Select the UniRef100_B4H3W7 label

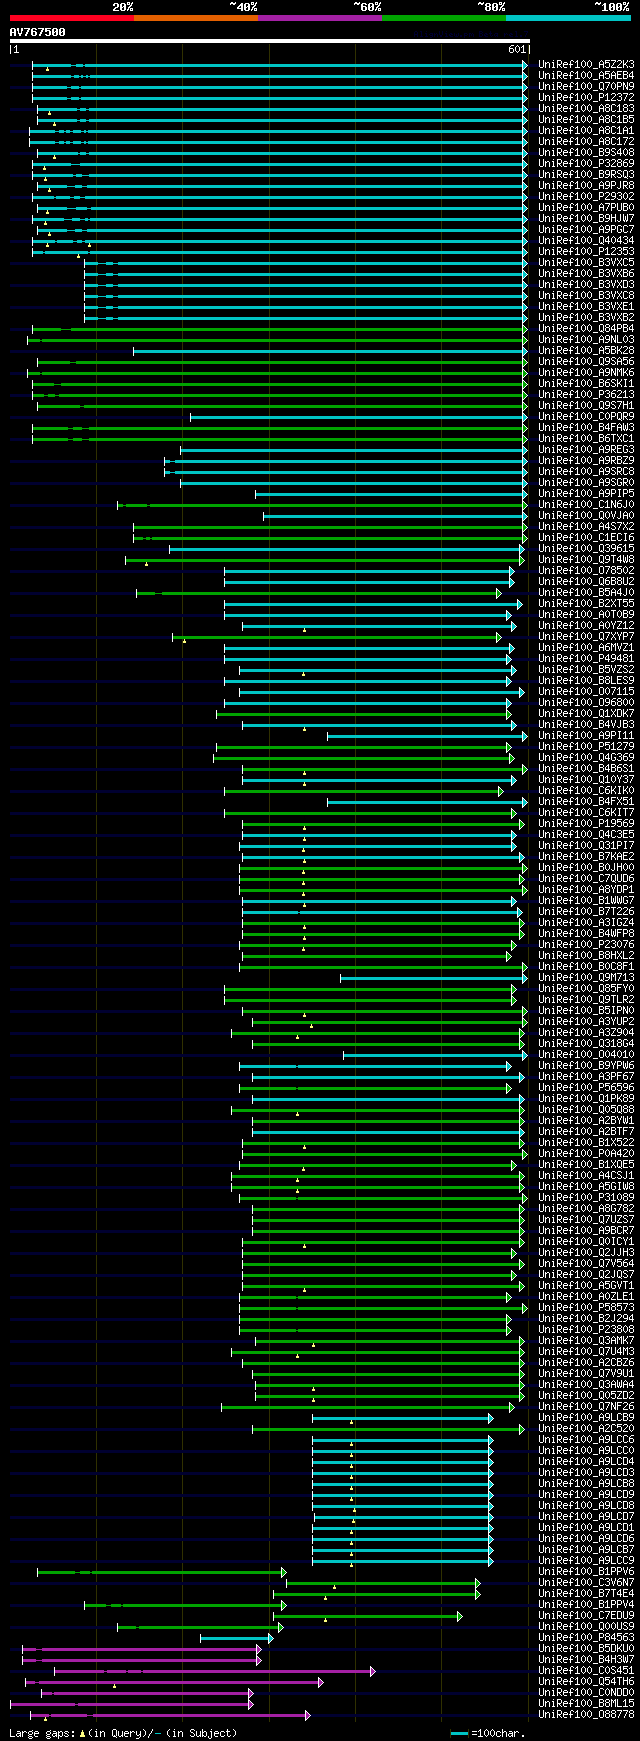coord(586,1660)
